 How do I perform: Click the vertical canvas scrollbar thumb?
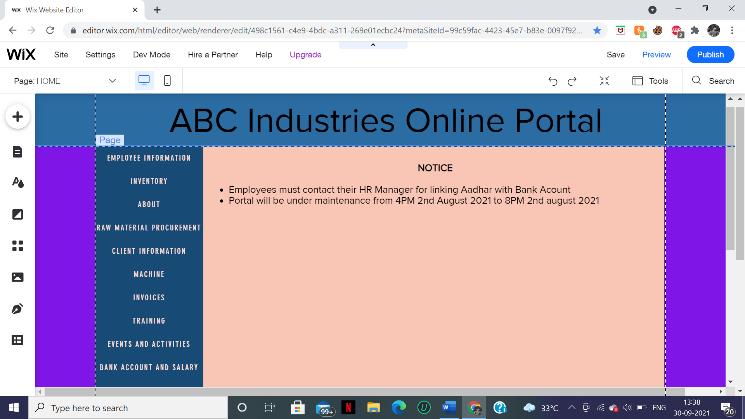click(x=730, y=178)
